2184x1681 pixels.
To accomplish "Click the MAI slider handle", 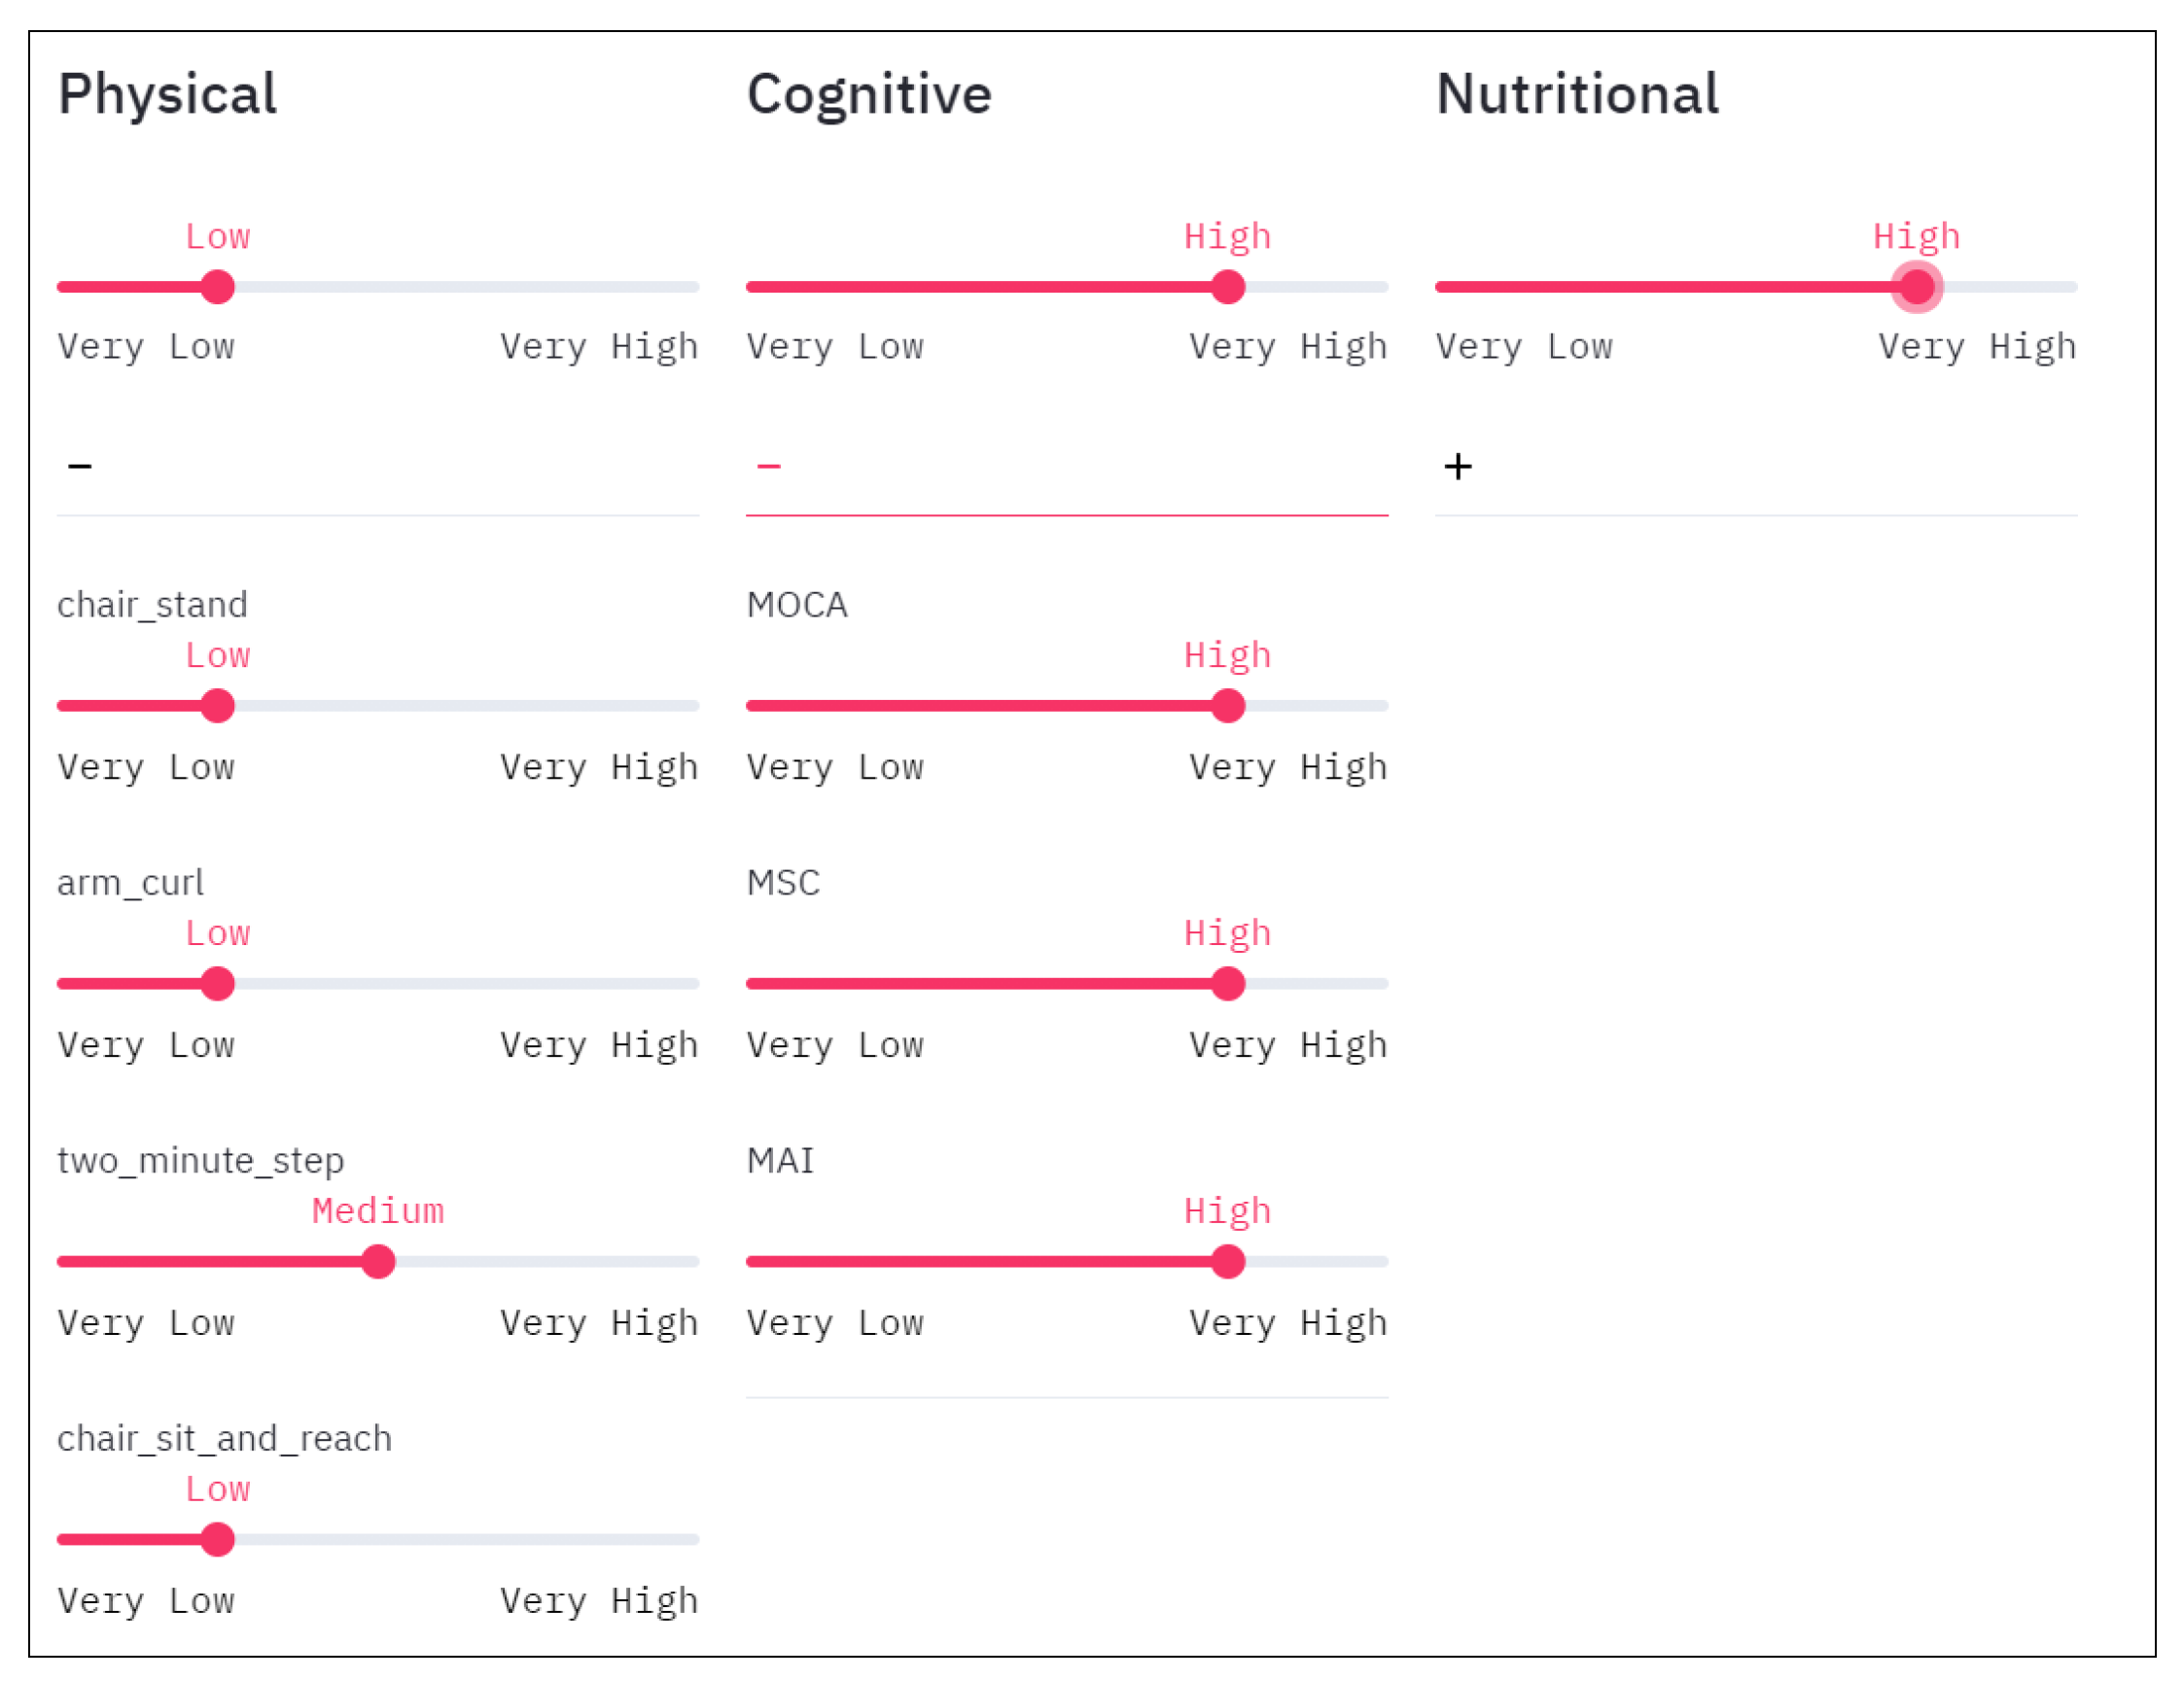I will 1228,1262.
